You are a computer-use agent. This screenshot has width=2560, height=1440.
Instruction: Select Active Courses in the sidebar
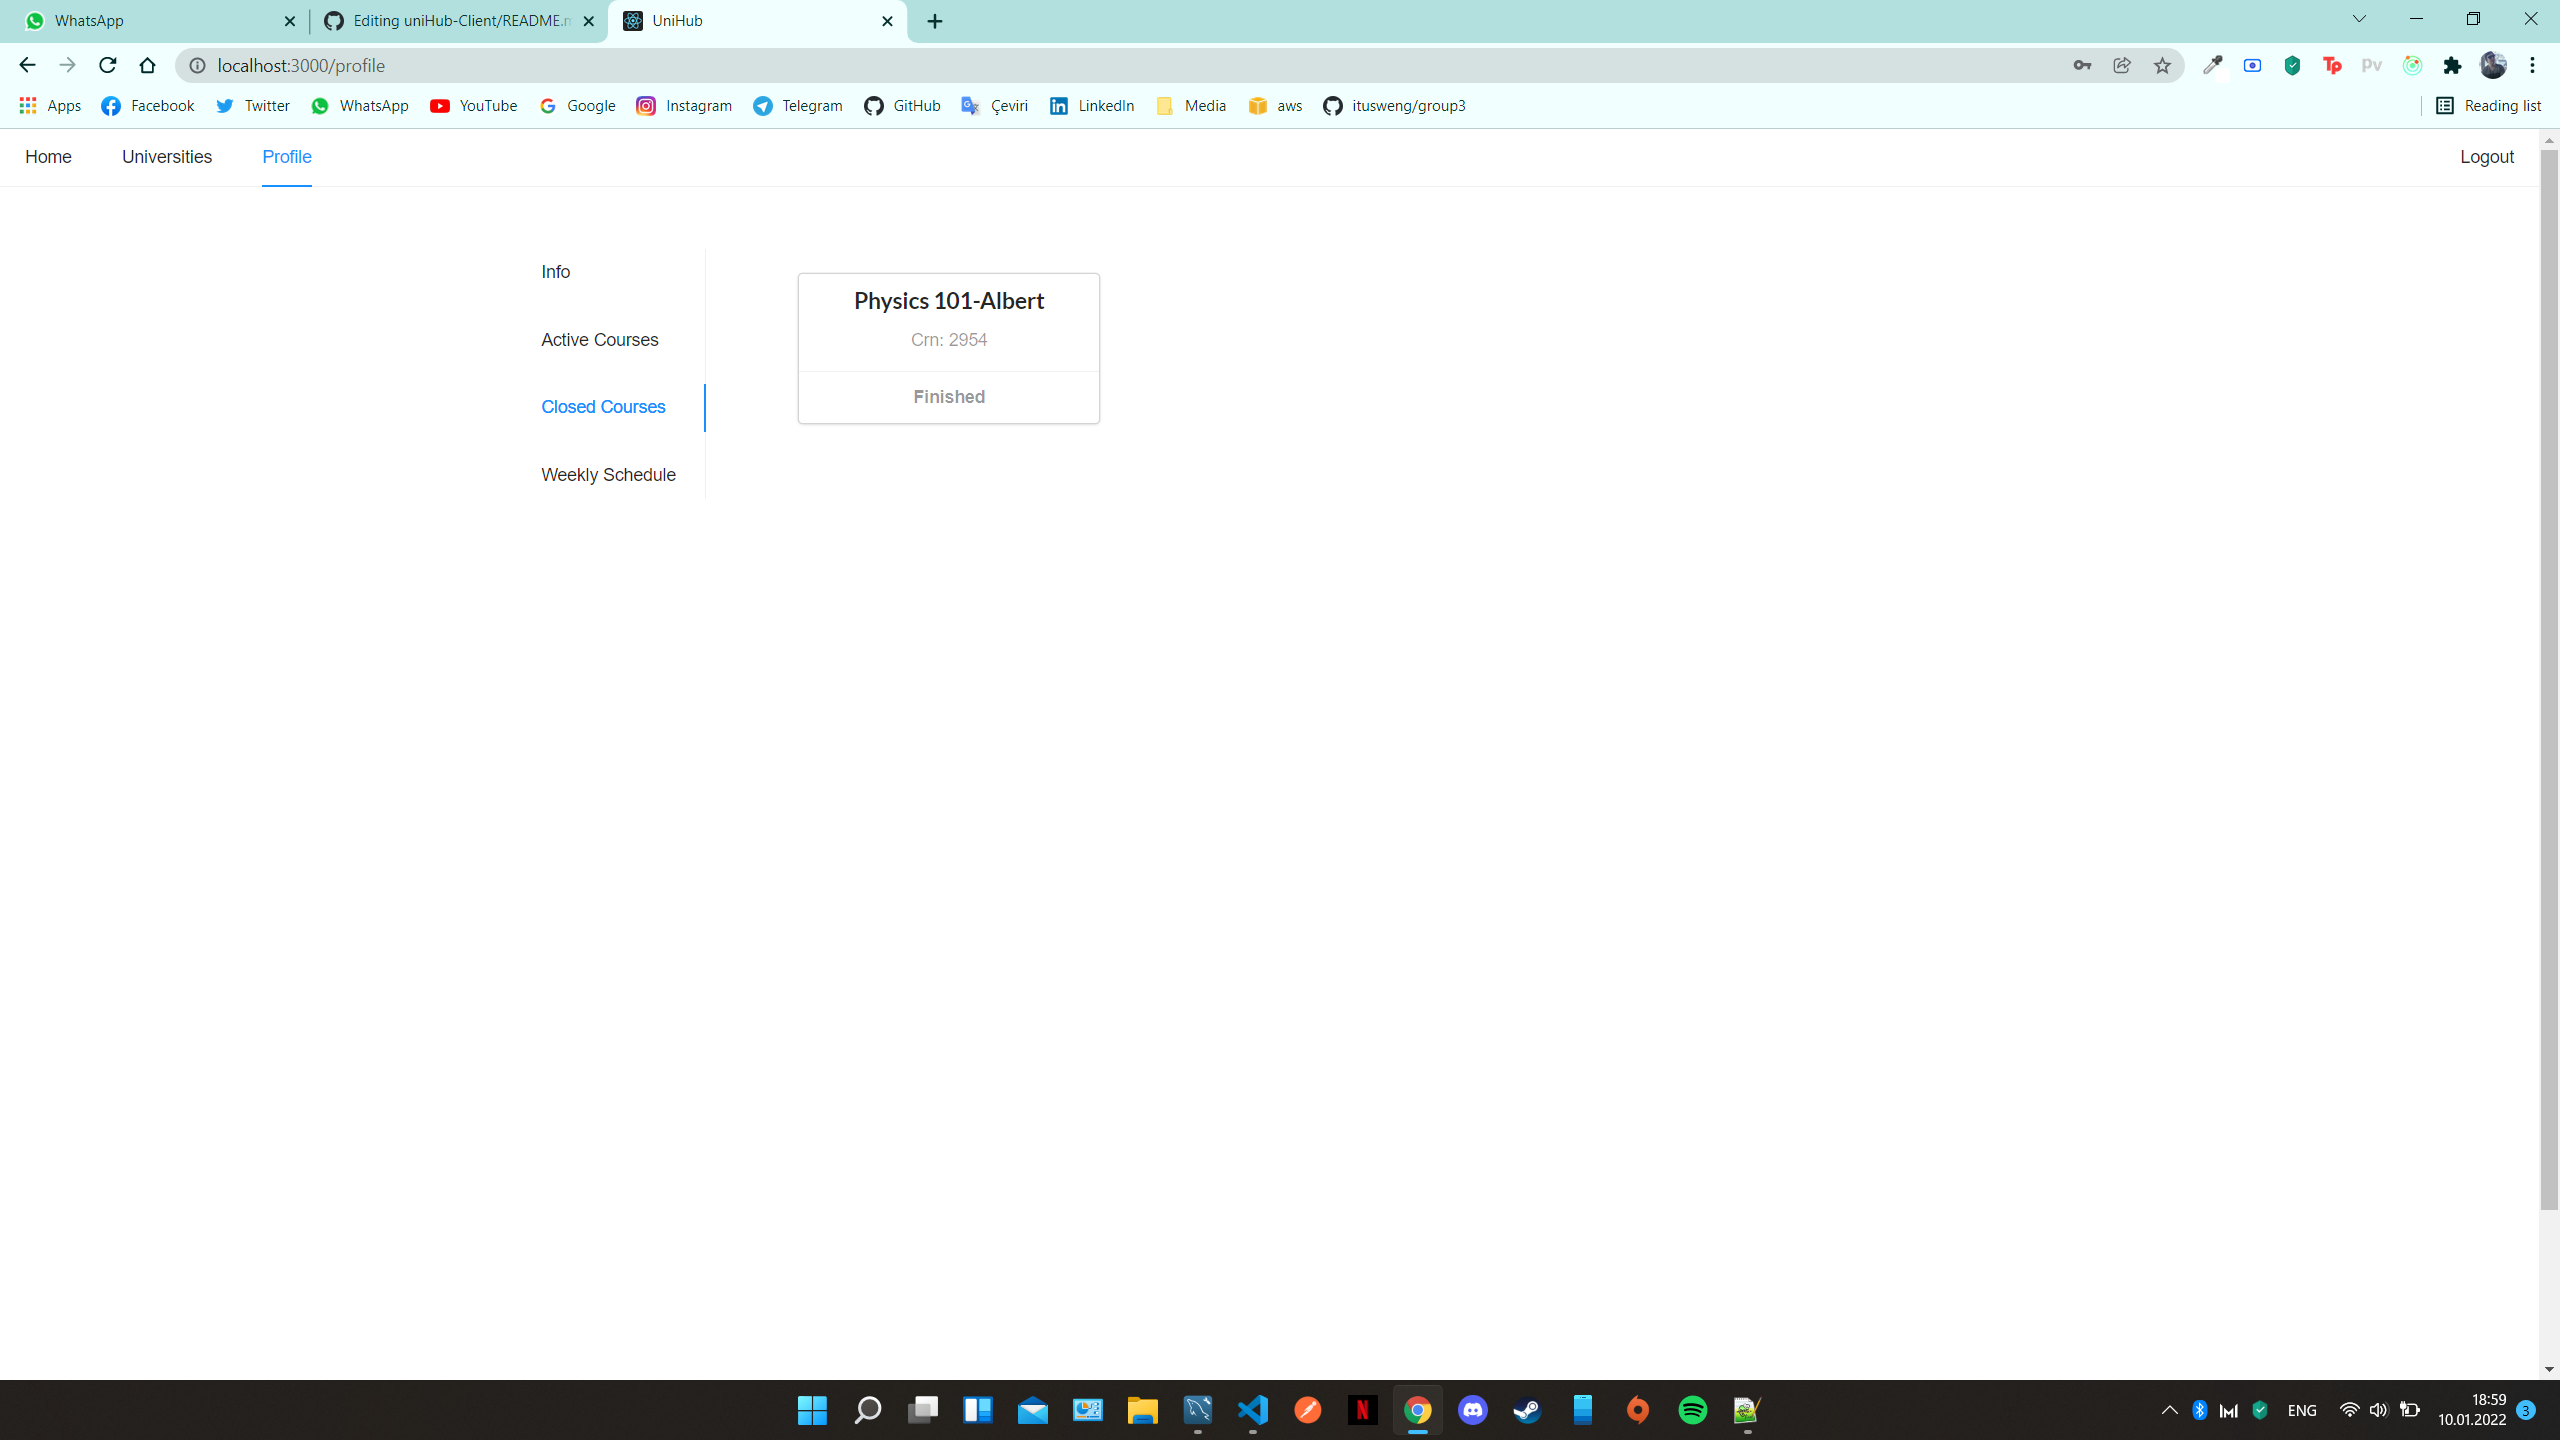coord(599,339)
